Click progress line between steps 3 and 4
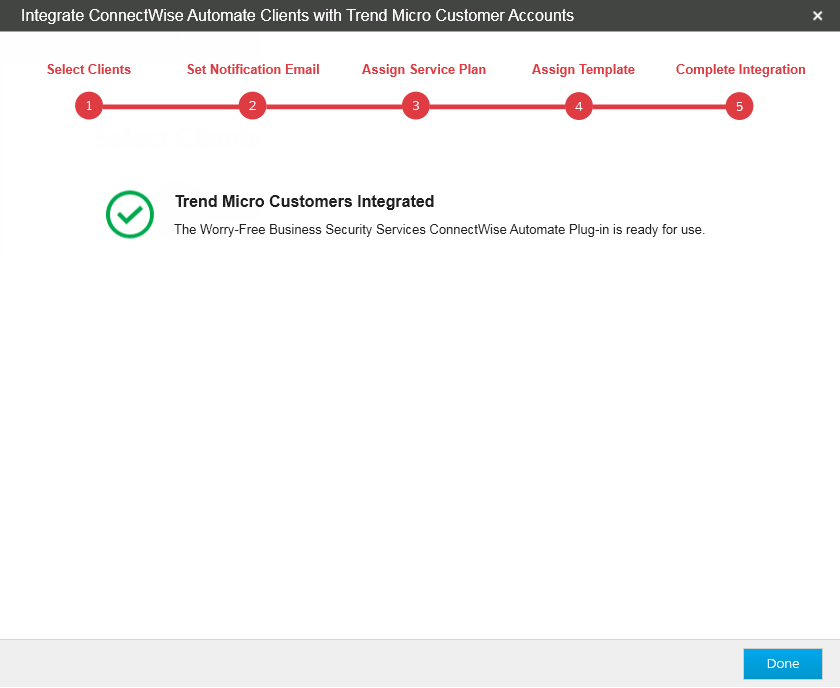 coord(497,106)
